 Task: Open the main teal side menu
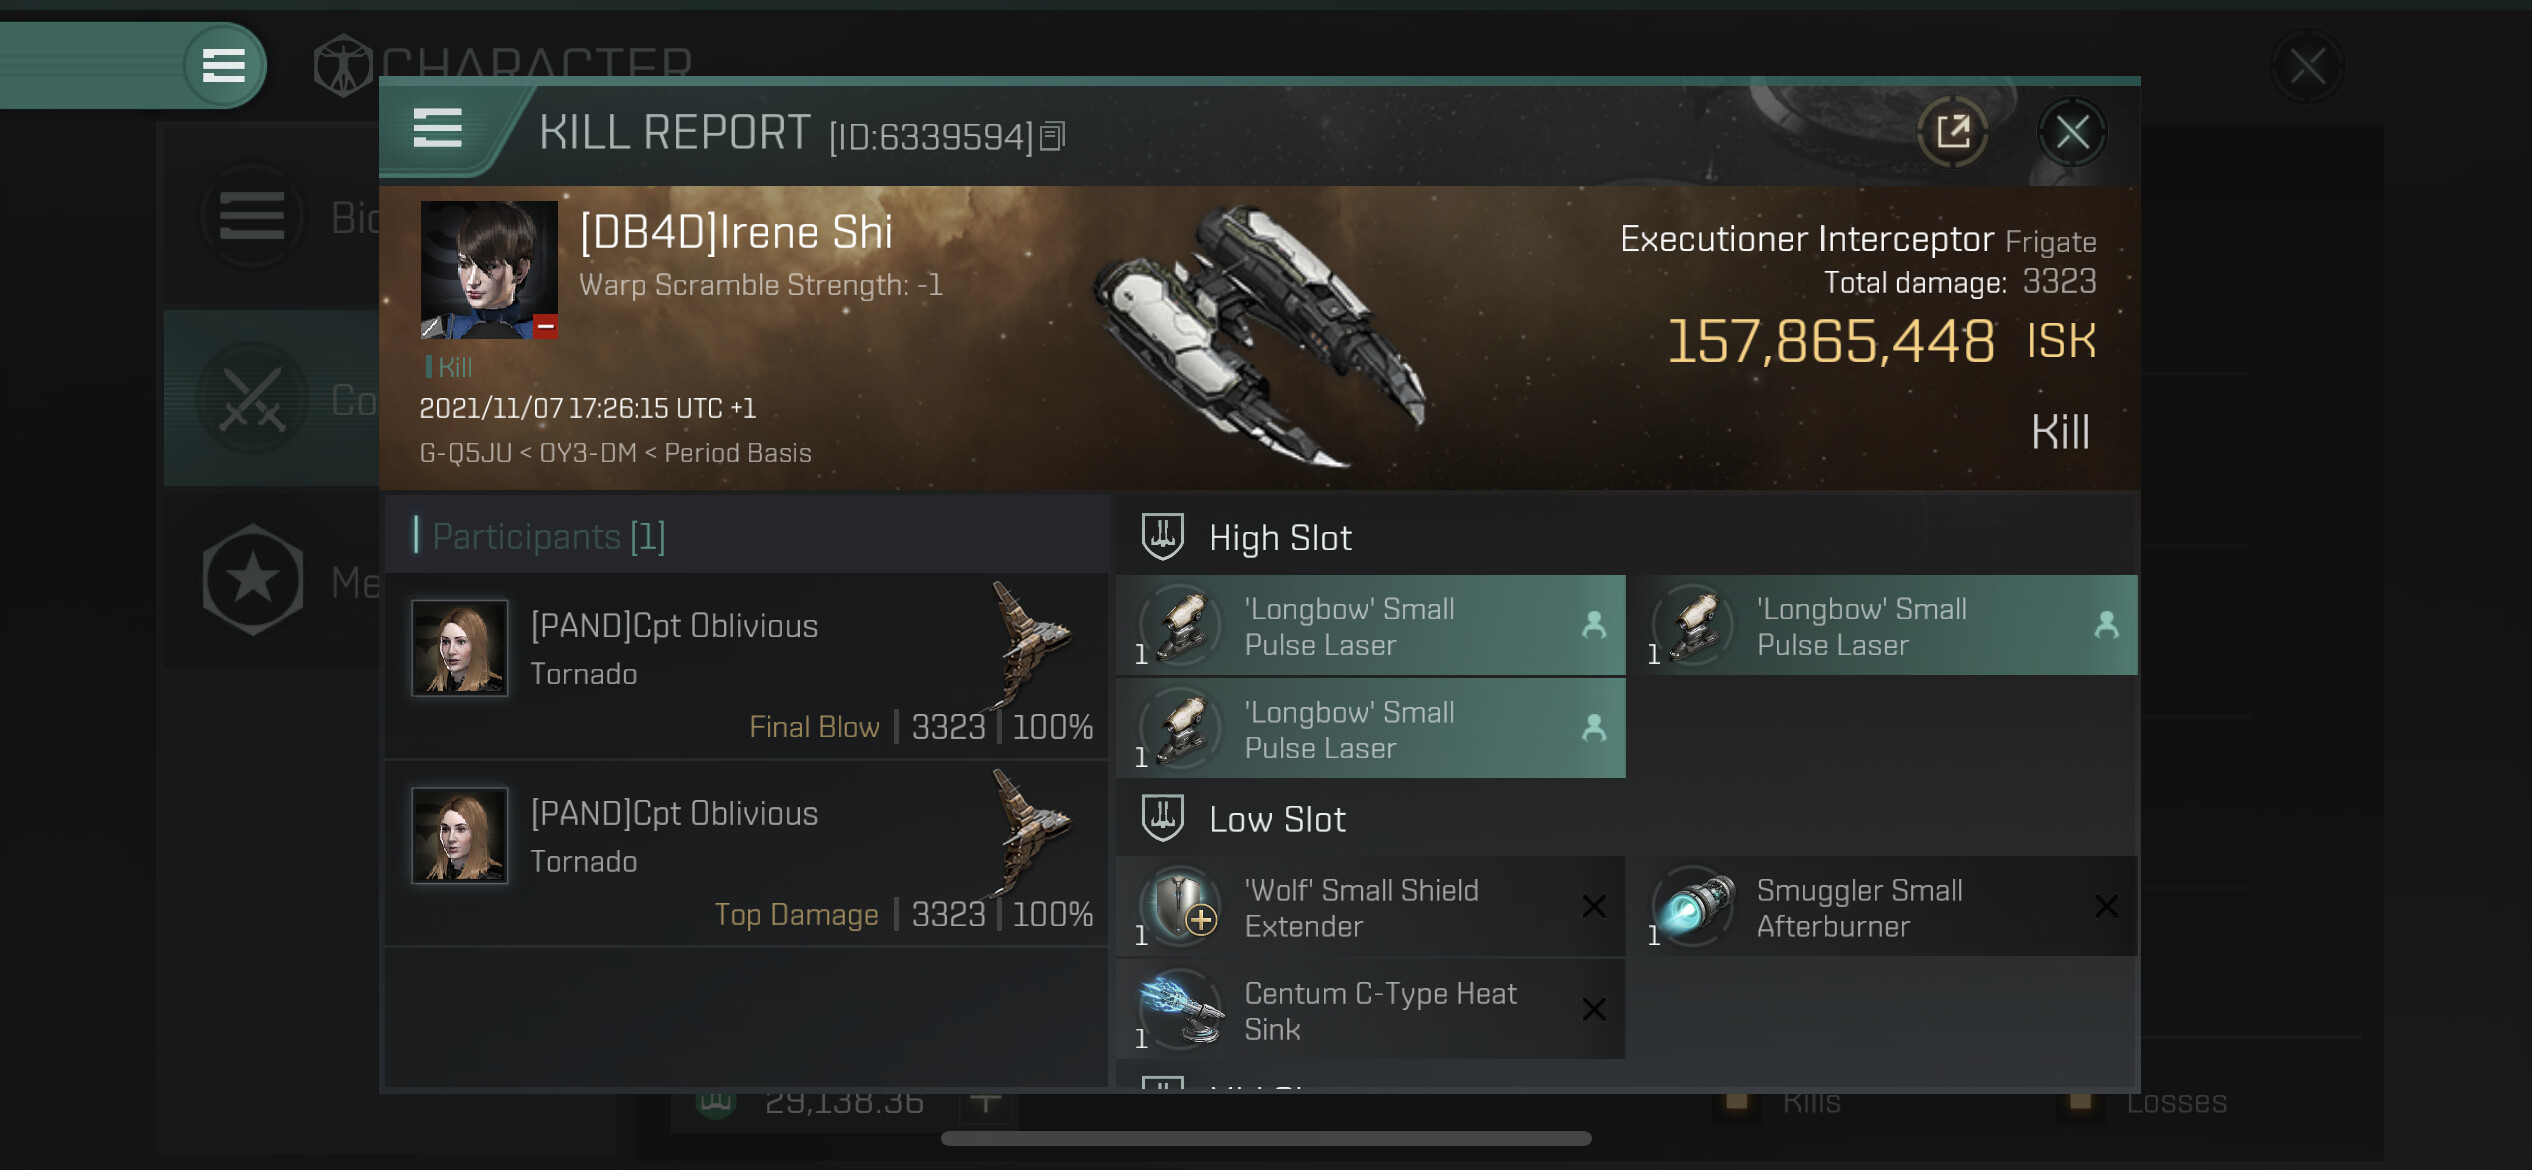pos(224,66)
